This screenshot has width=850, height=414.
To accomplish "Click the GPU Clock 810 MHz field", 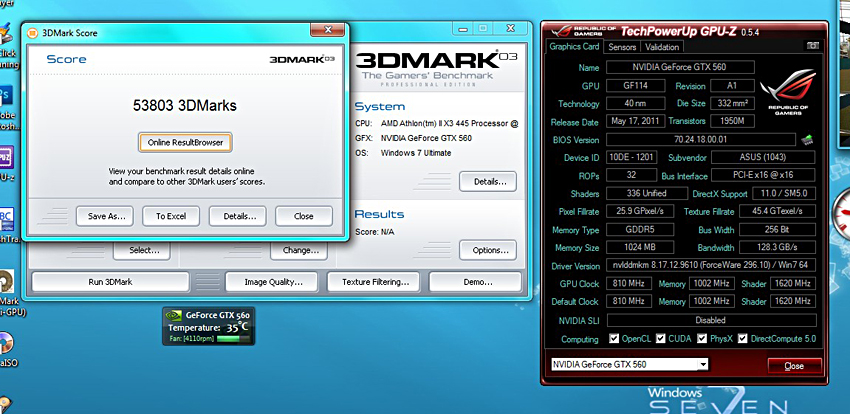I will click(629, 284).
